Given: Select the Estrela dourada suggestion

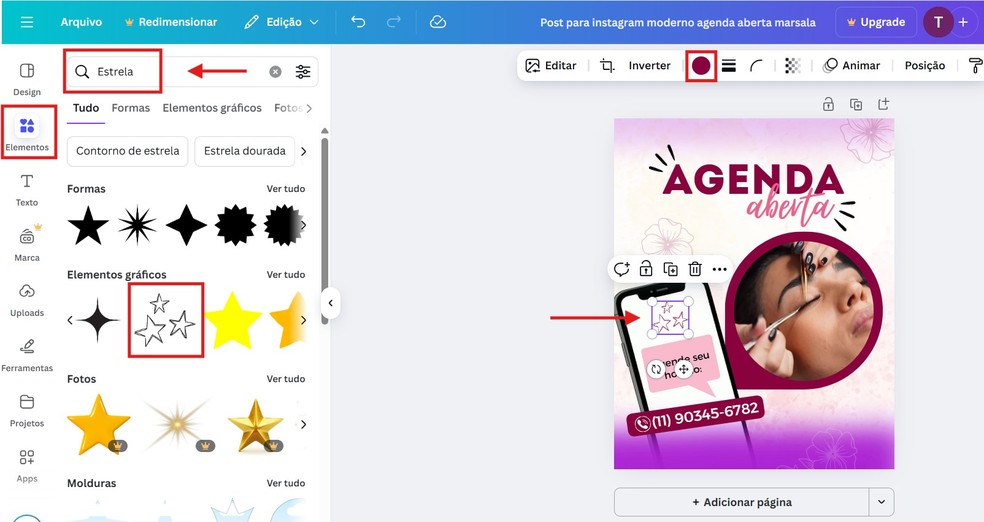Looking at the screenshot, I should [245, 151].
